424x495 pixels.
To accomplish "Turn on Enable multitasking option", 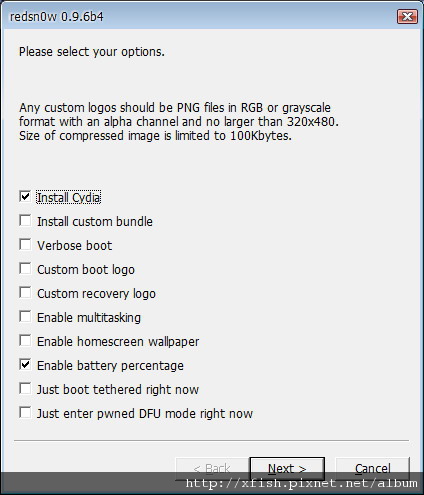I will [25, 317].
